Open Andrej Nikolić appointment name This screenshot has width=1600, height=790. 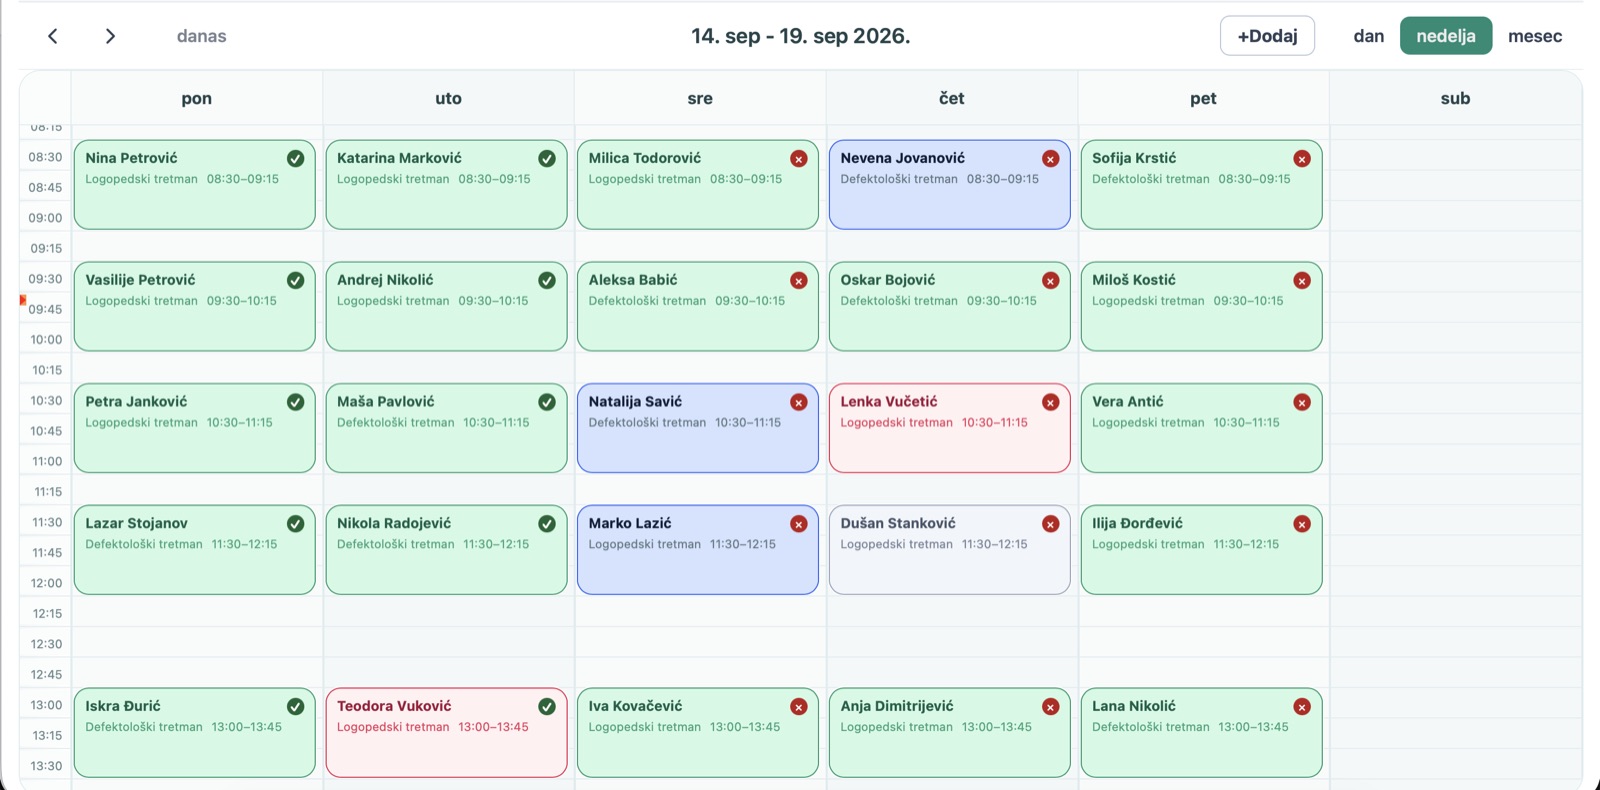pos(385,280)
